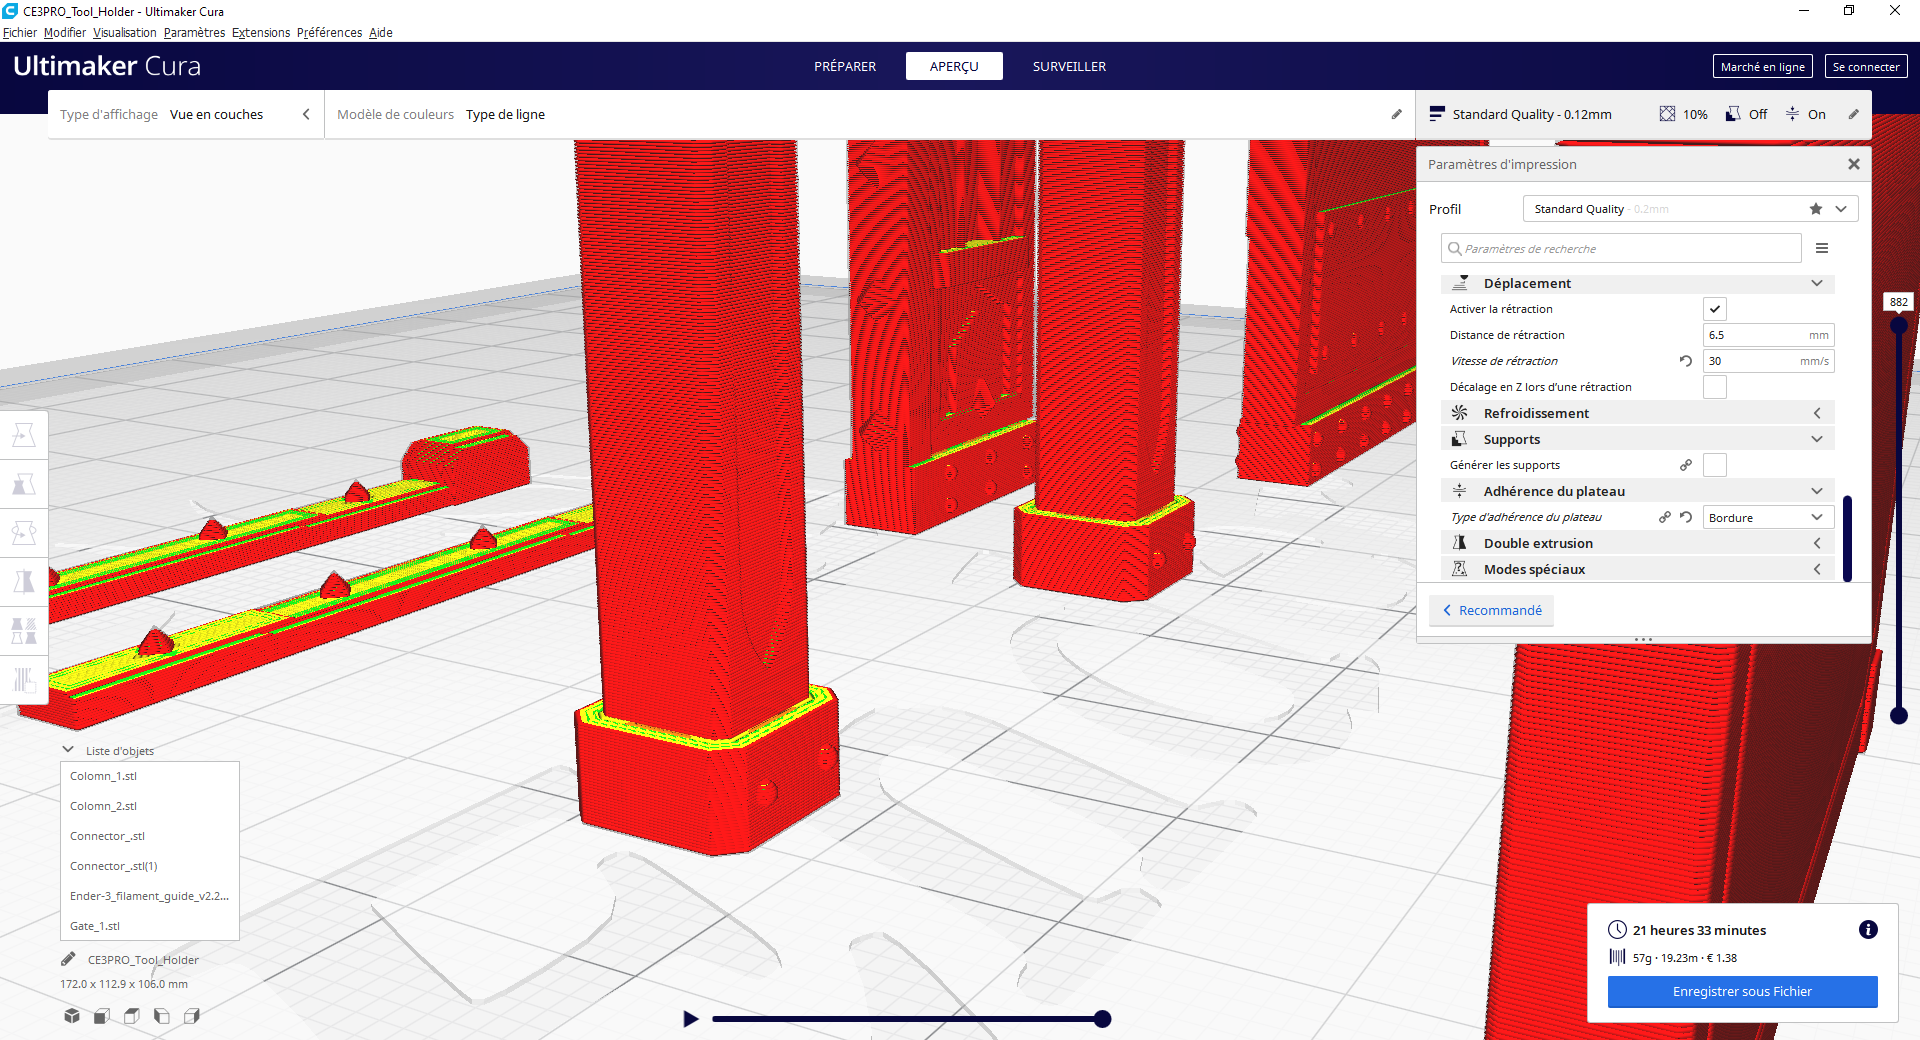Screen dimensions: 1920x1040
Task: Click the pencil icon in the color scheme bar
Action: tap(1397, 114)
